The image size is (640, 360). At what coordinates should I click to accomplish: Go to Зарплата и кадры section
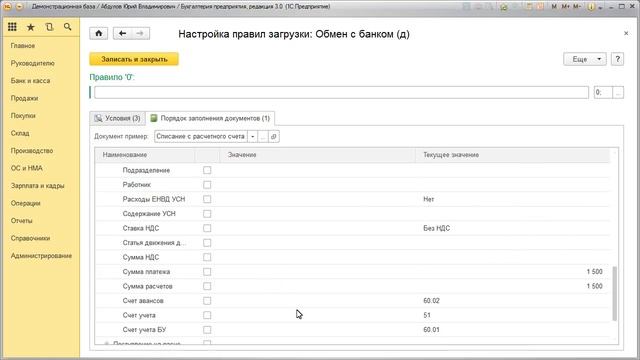click(38, 186)
